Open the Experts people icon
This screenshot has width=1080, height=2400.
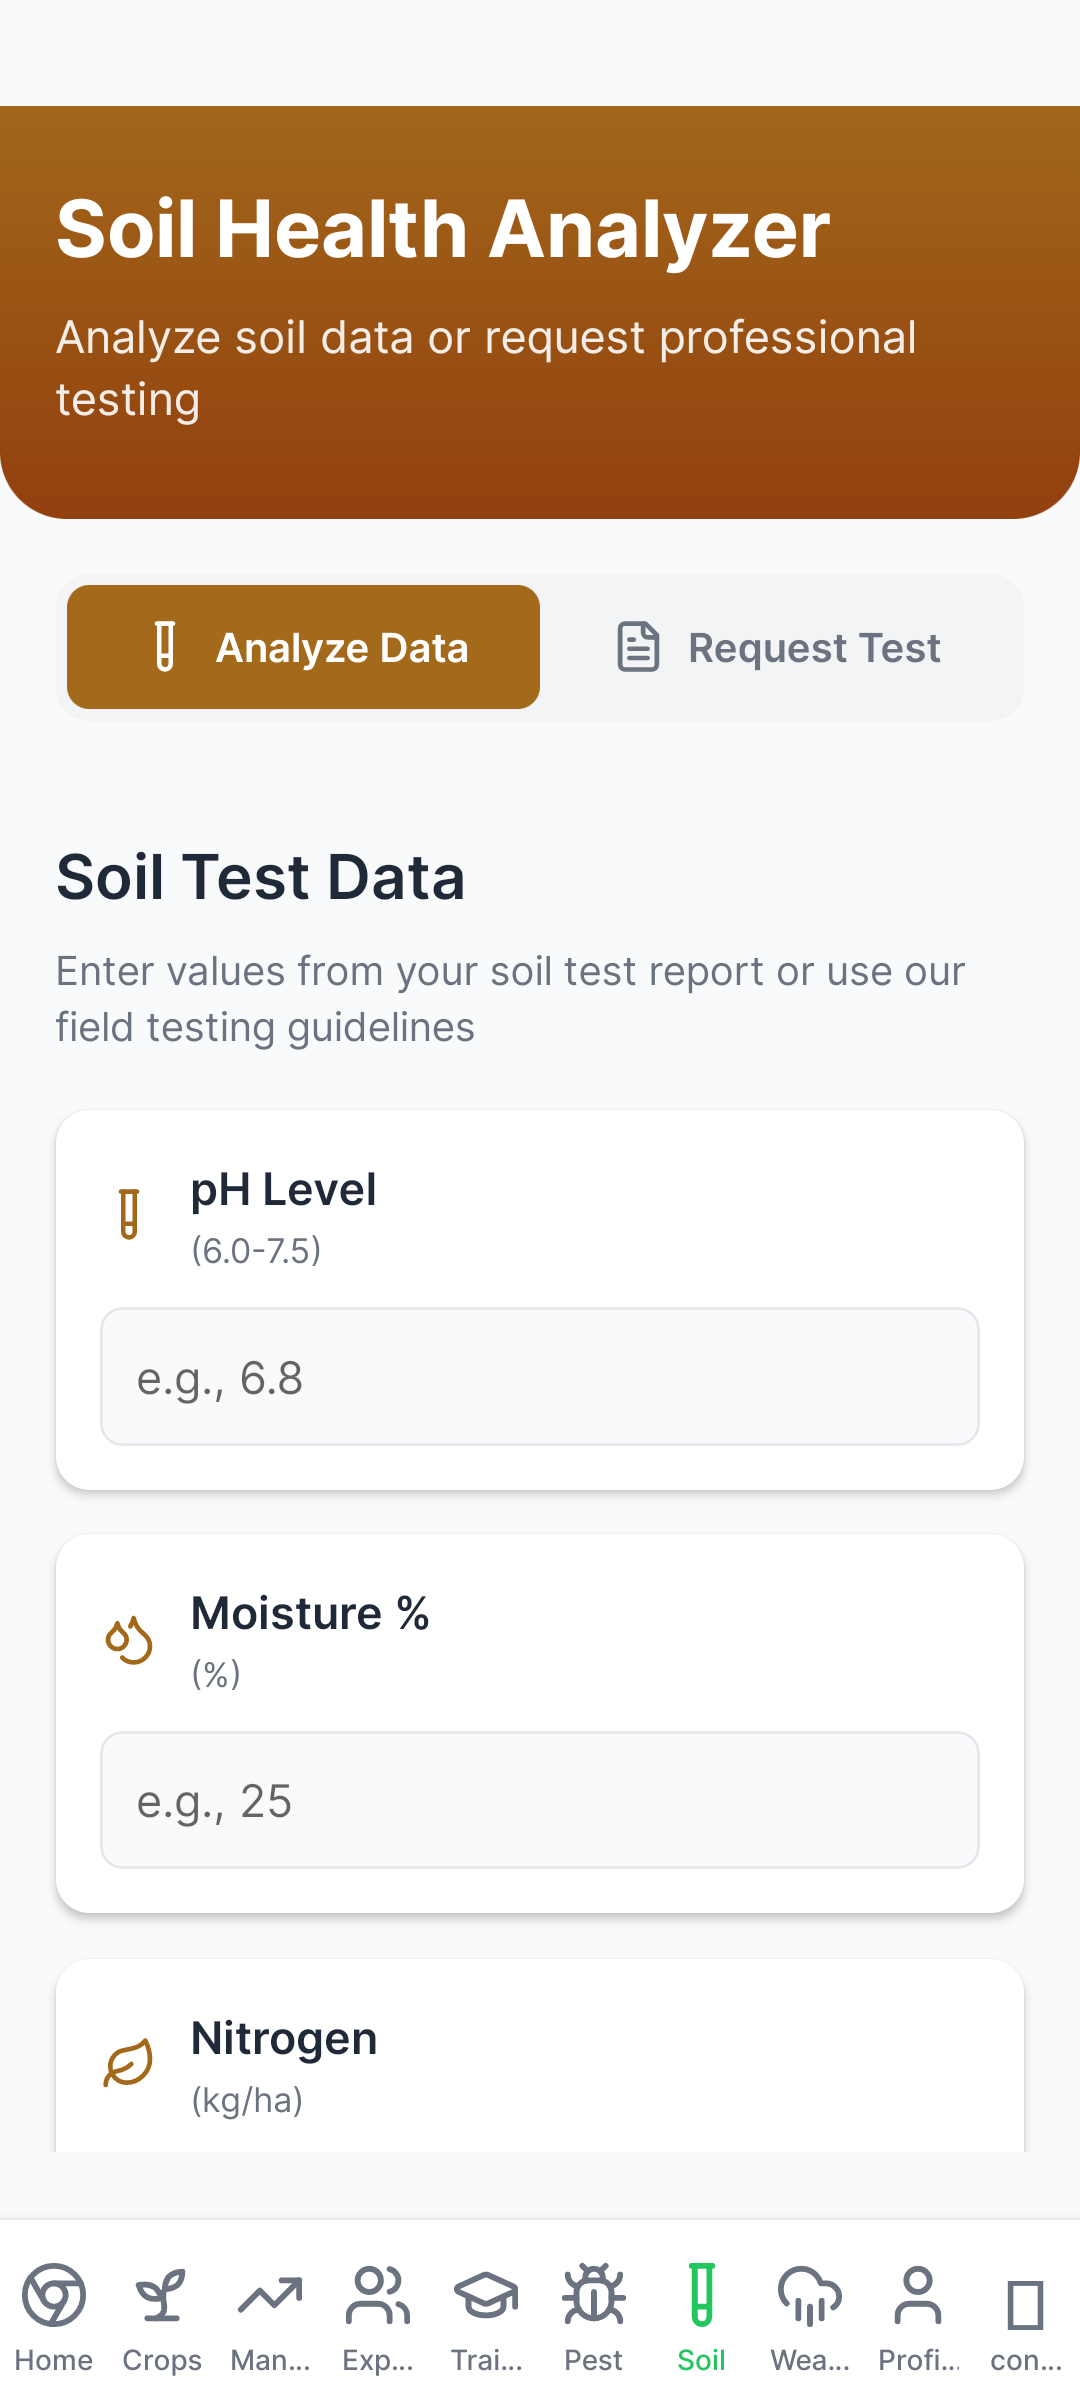coord(378,2295)
